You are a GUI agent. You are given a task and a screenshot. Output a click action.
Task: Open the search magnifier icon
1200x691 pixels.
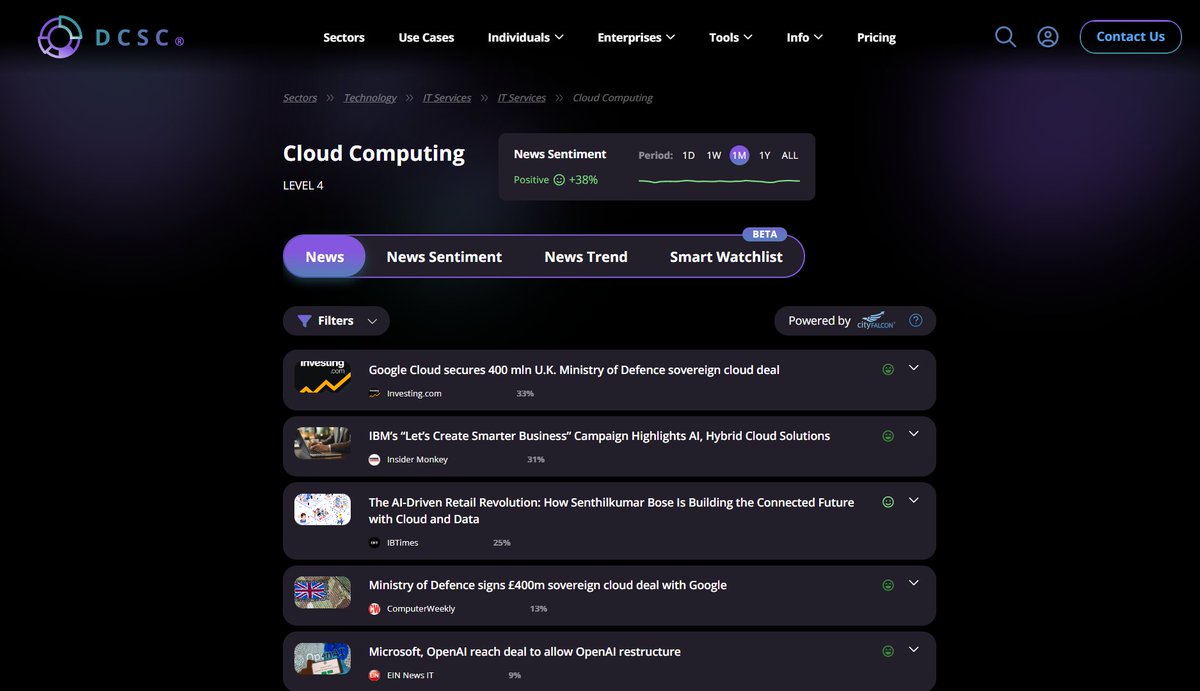1005,36
